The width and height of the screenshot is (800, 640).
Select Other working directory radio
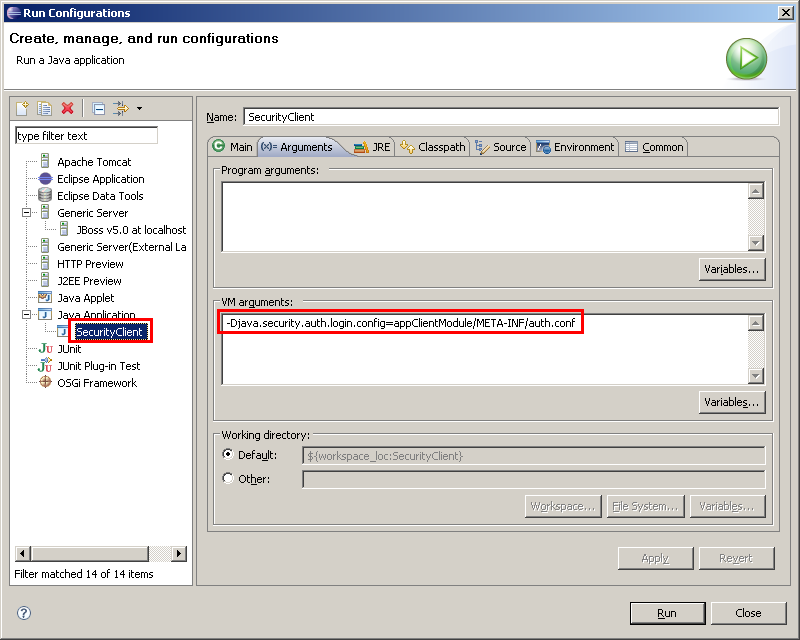point(228,478)
